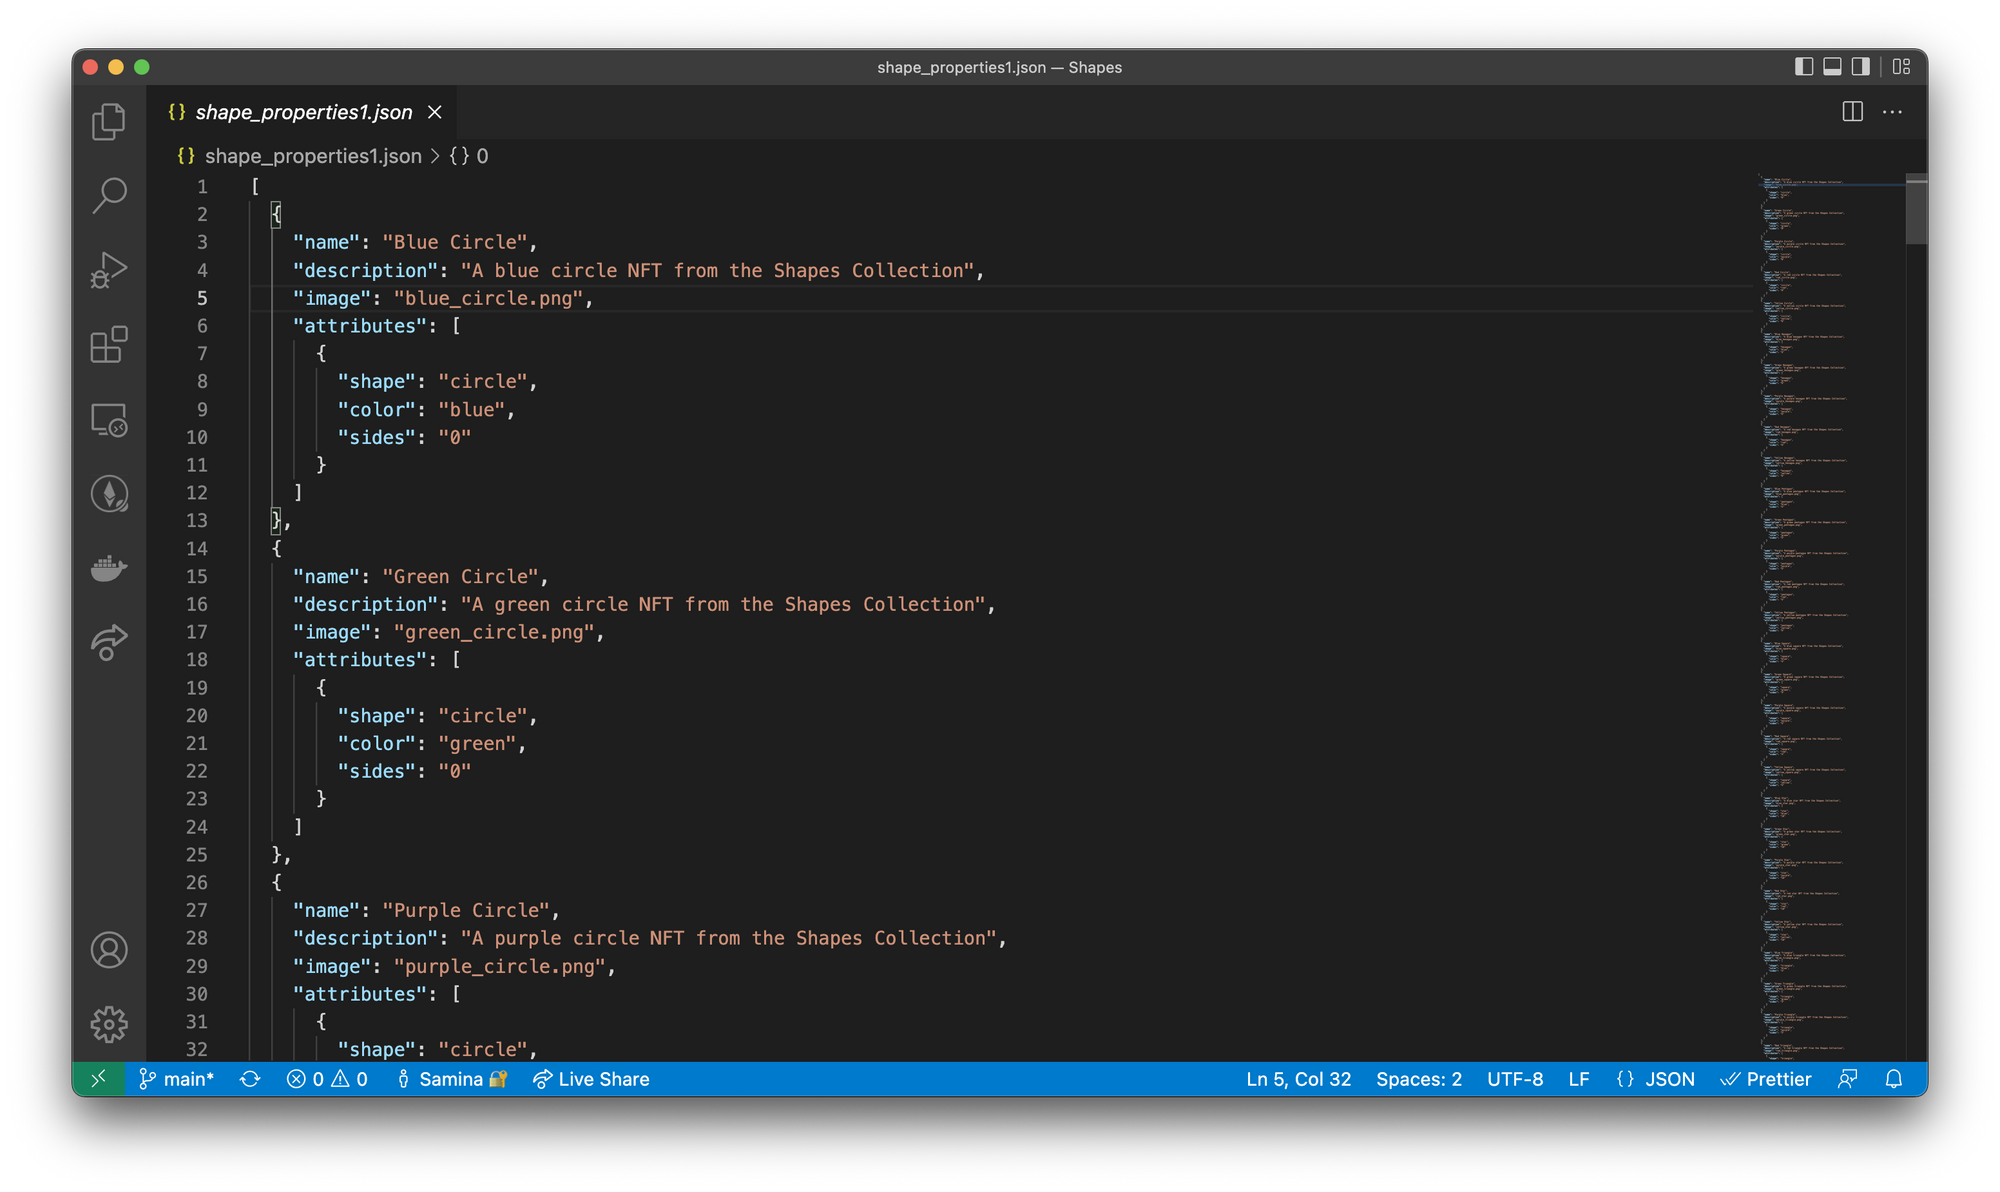Open the Explorer view in activity bar
The height and width of the screenshot is (1192, 2000).
(x=109, y=122)
